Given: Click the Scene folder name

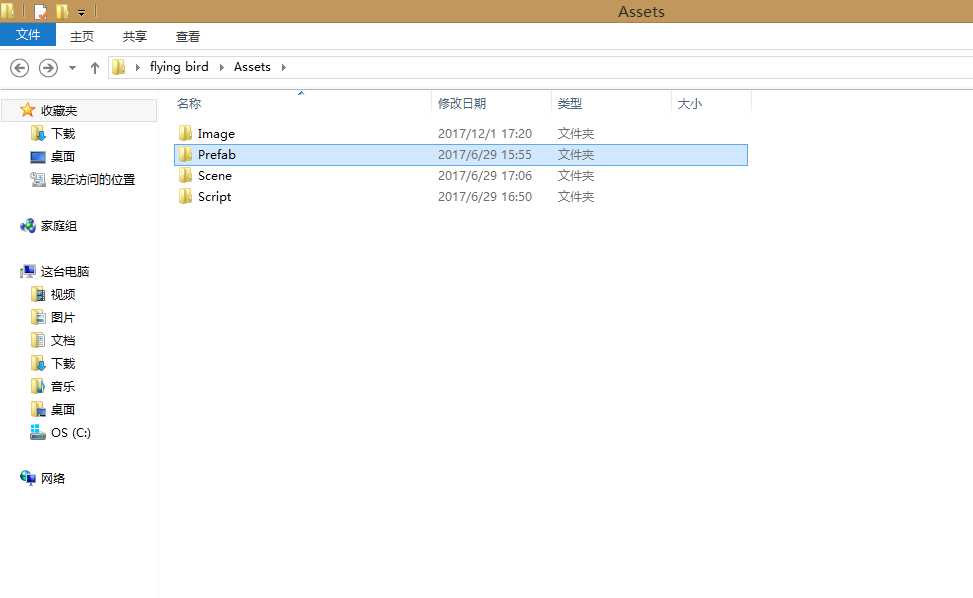Looking at the screenshot, I should [215, 176].
